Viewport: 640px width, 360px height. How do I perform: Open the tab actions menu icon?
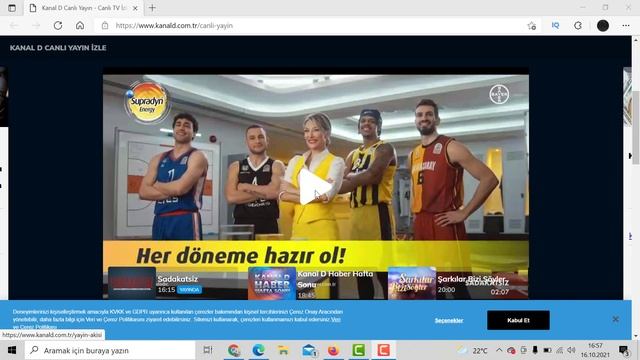tap(12, 8)
